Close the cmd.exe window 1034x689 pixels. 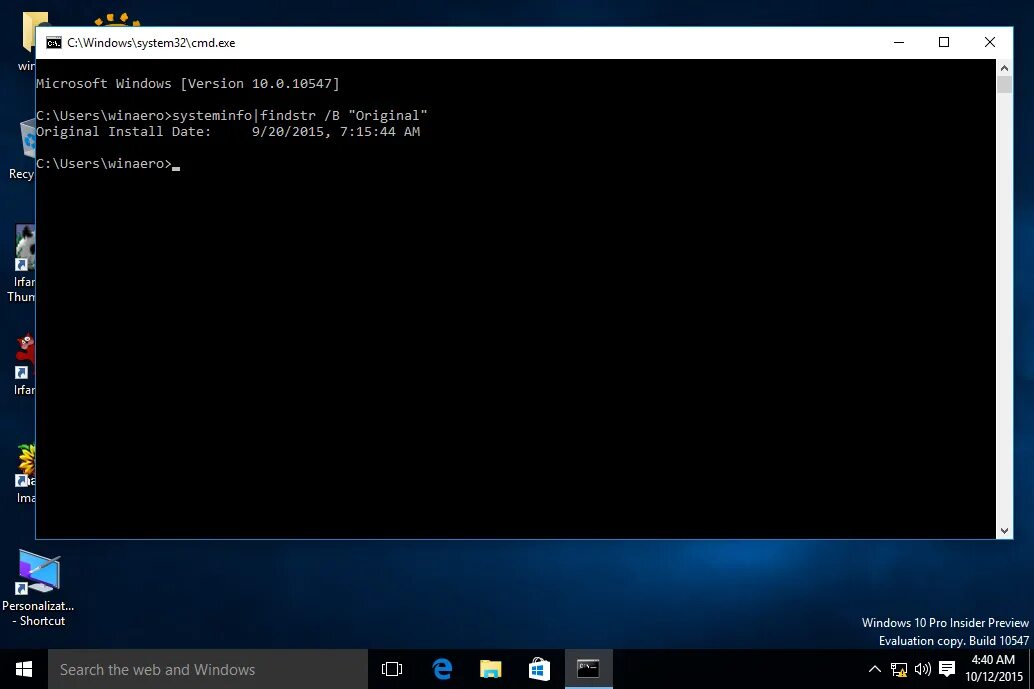(989, 42)
